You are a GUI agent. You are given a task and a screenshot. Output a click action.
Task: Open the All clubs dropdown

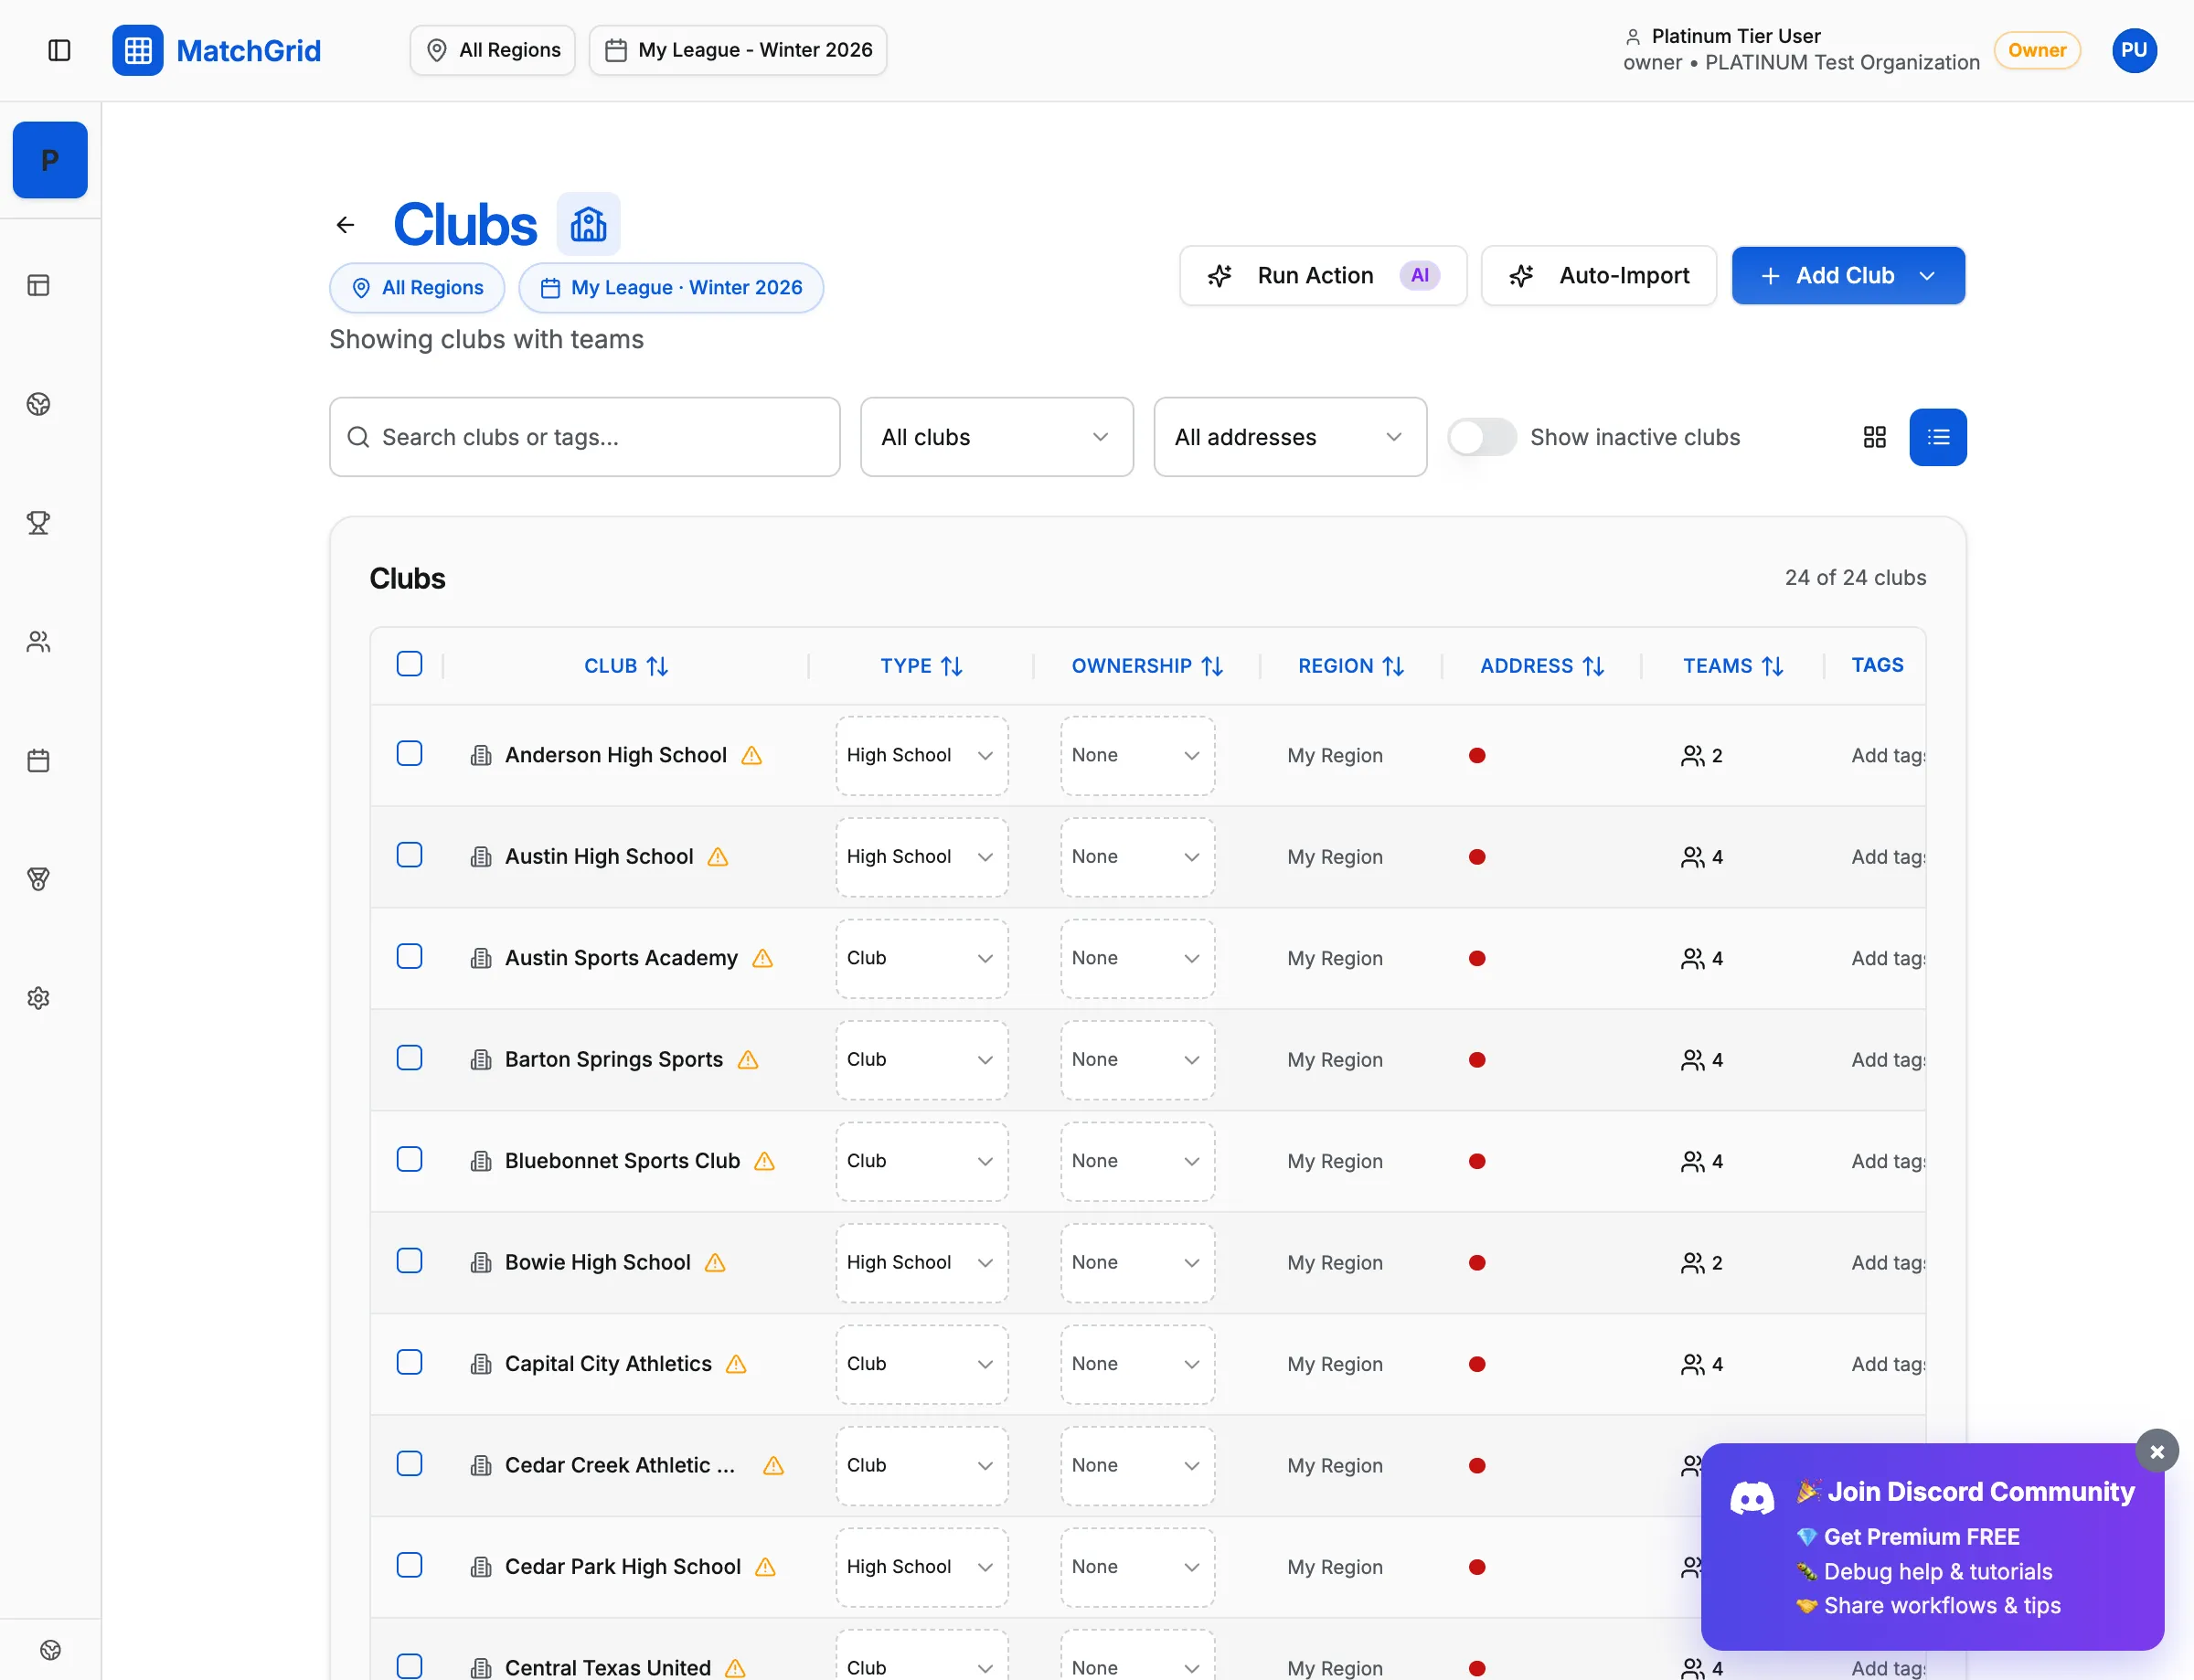coord(996,437)
